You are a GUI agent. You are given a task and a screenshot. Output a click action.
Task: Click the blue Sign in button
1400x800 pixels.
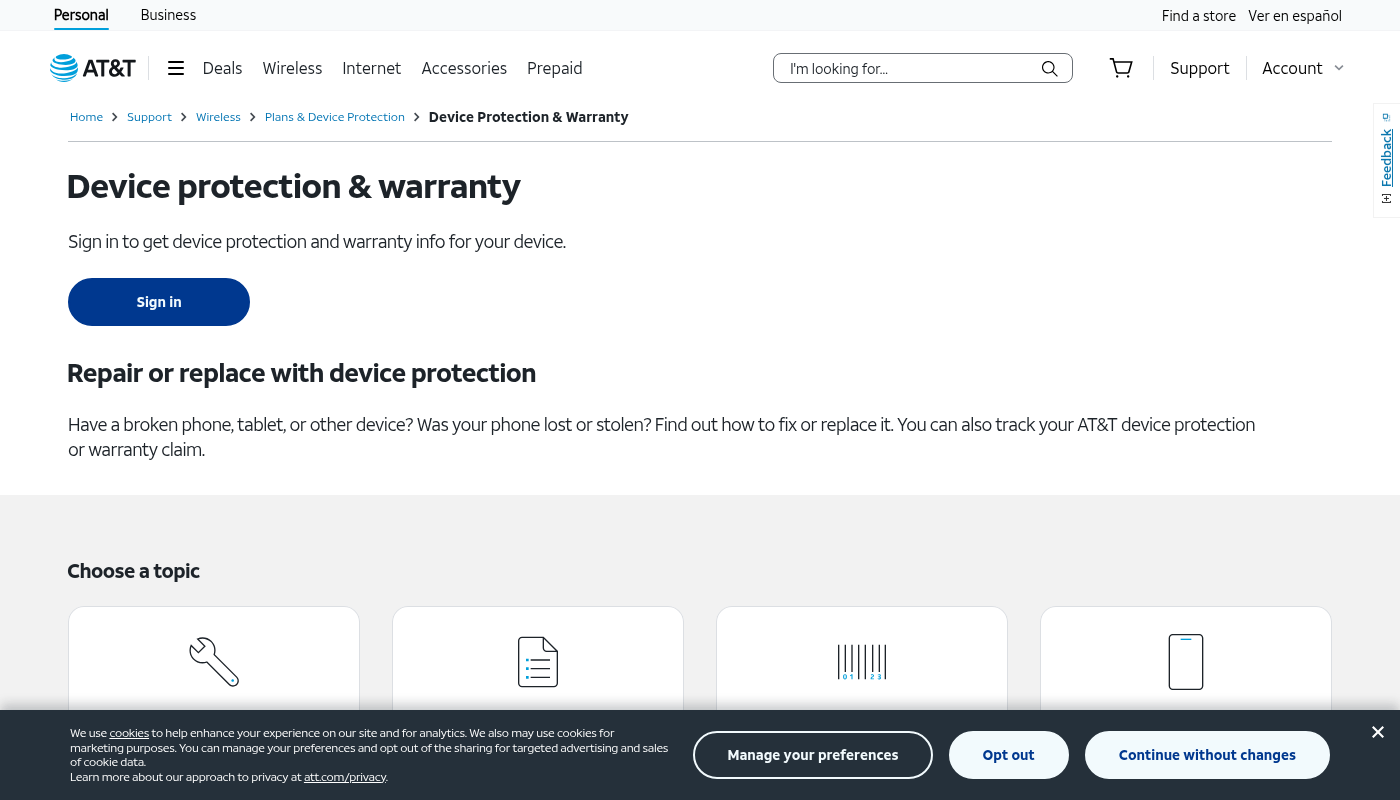pos(159,302)
